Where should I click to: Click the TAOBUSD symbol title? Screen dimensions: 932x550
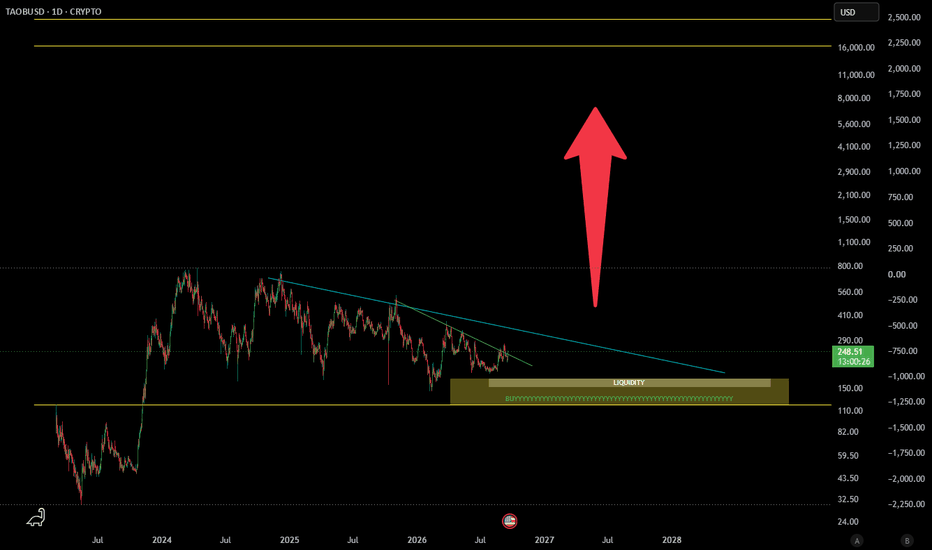[x=24, y=11]
